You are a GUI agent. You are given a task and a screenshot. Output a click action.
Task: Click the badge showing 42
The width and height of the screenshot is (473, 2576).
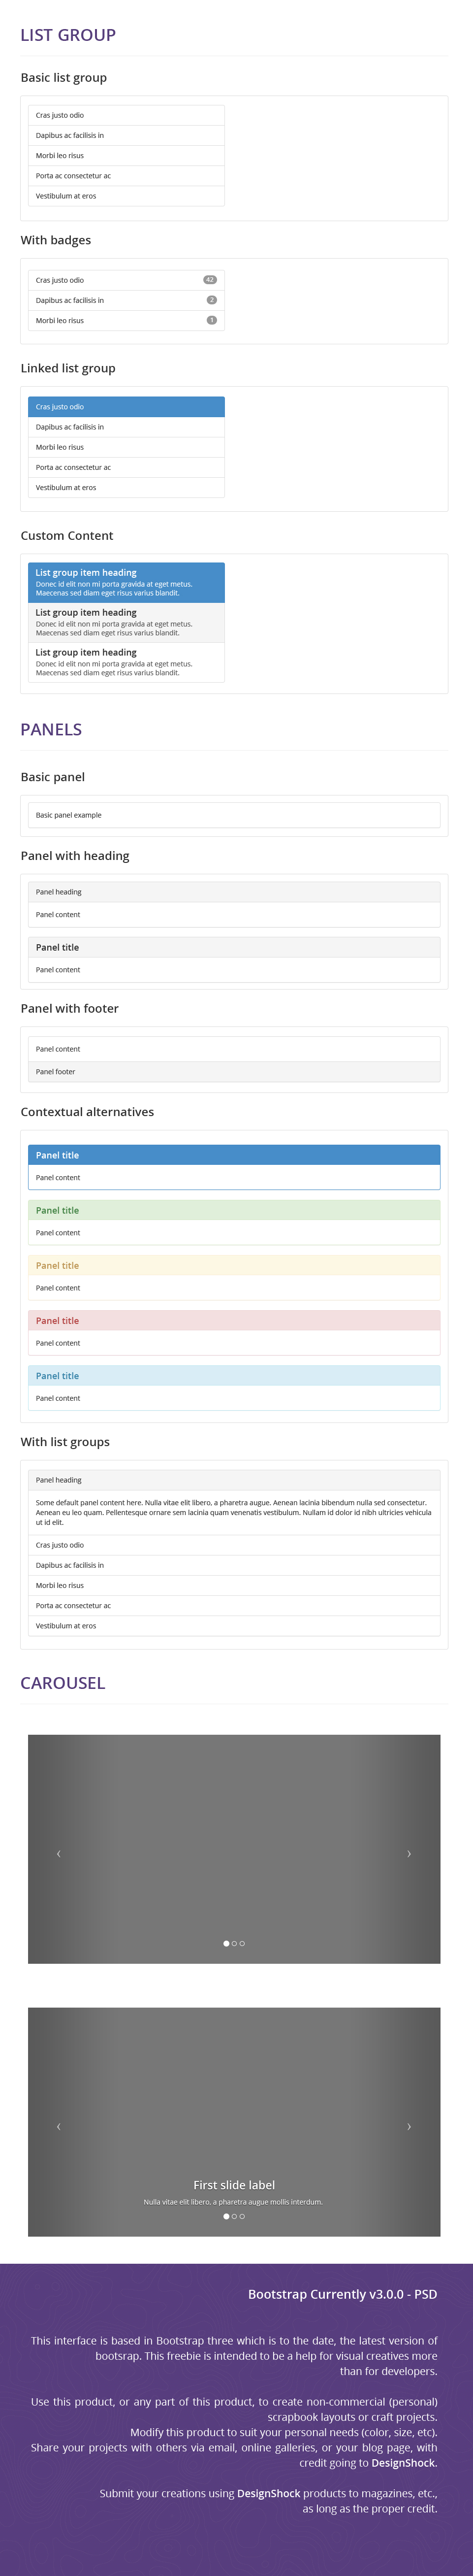[x=210, y=280]
